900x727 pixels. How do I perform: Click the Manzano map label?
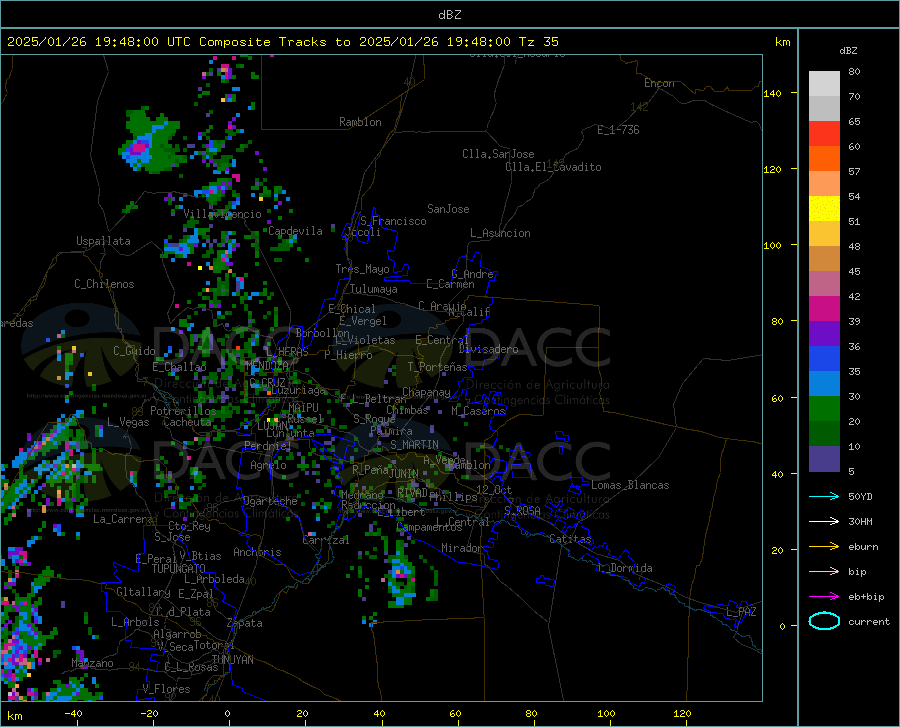point(92,663)
